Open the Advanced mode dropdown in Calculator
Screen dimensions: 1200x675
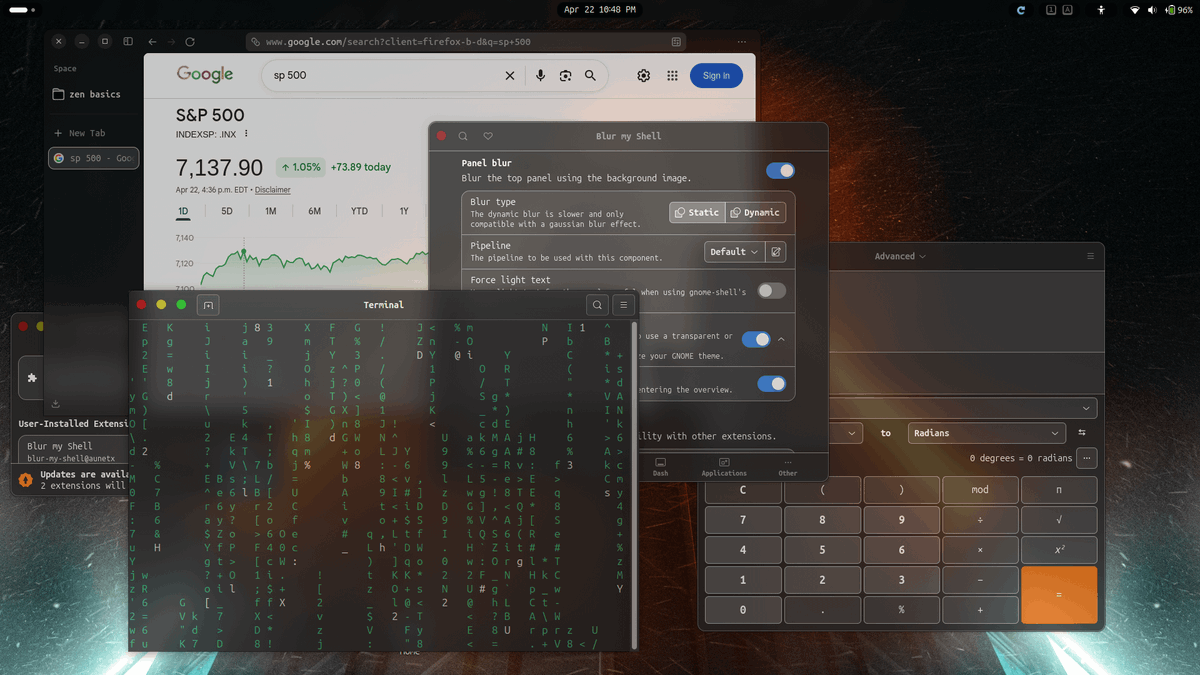(900, 256)
